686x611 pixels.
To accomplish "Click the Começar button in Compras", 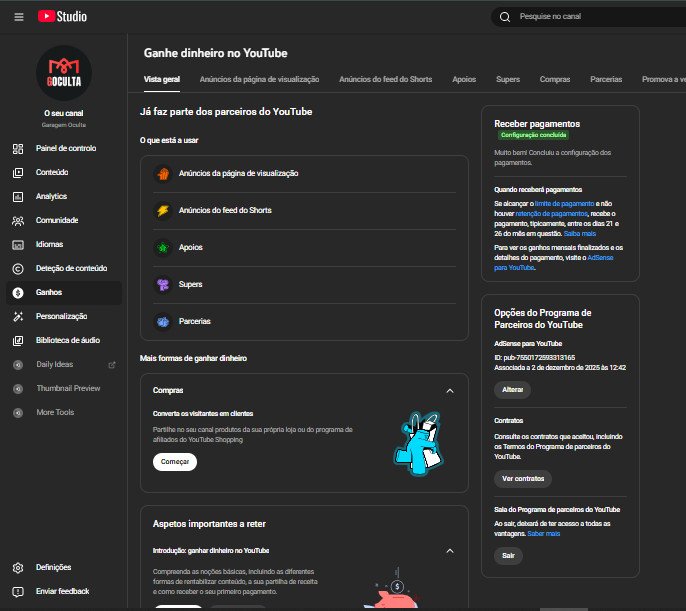I will pyautogui.click(x=175, y=462).
